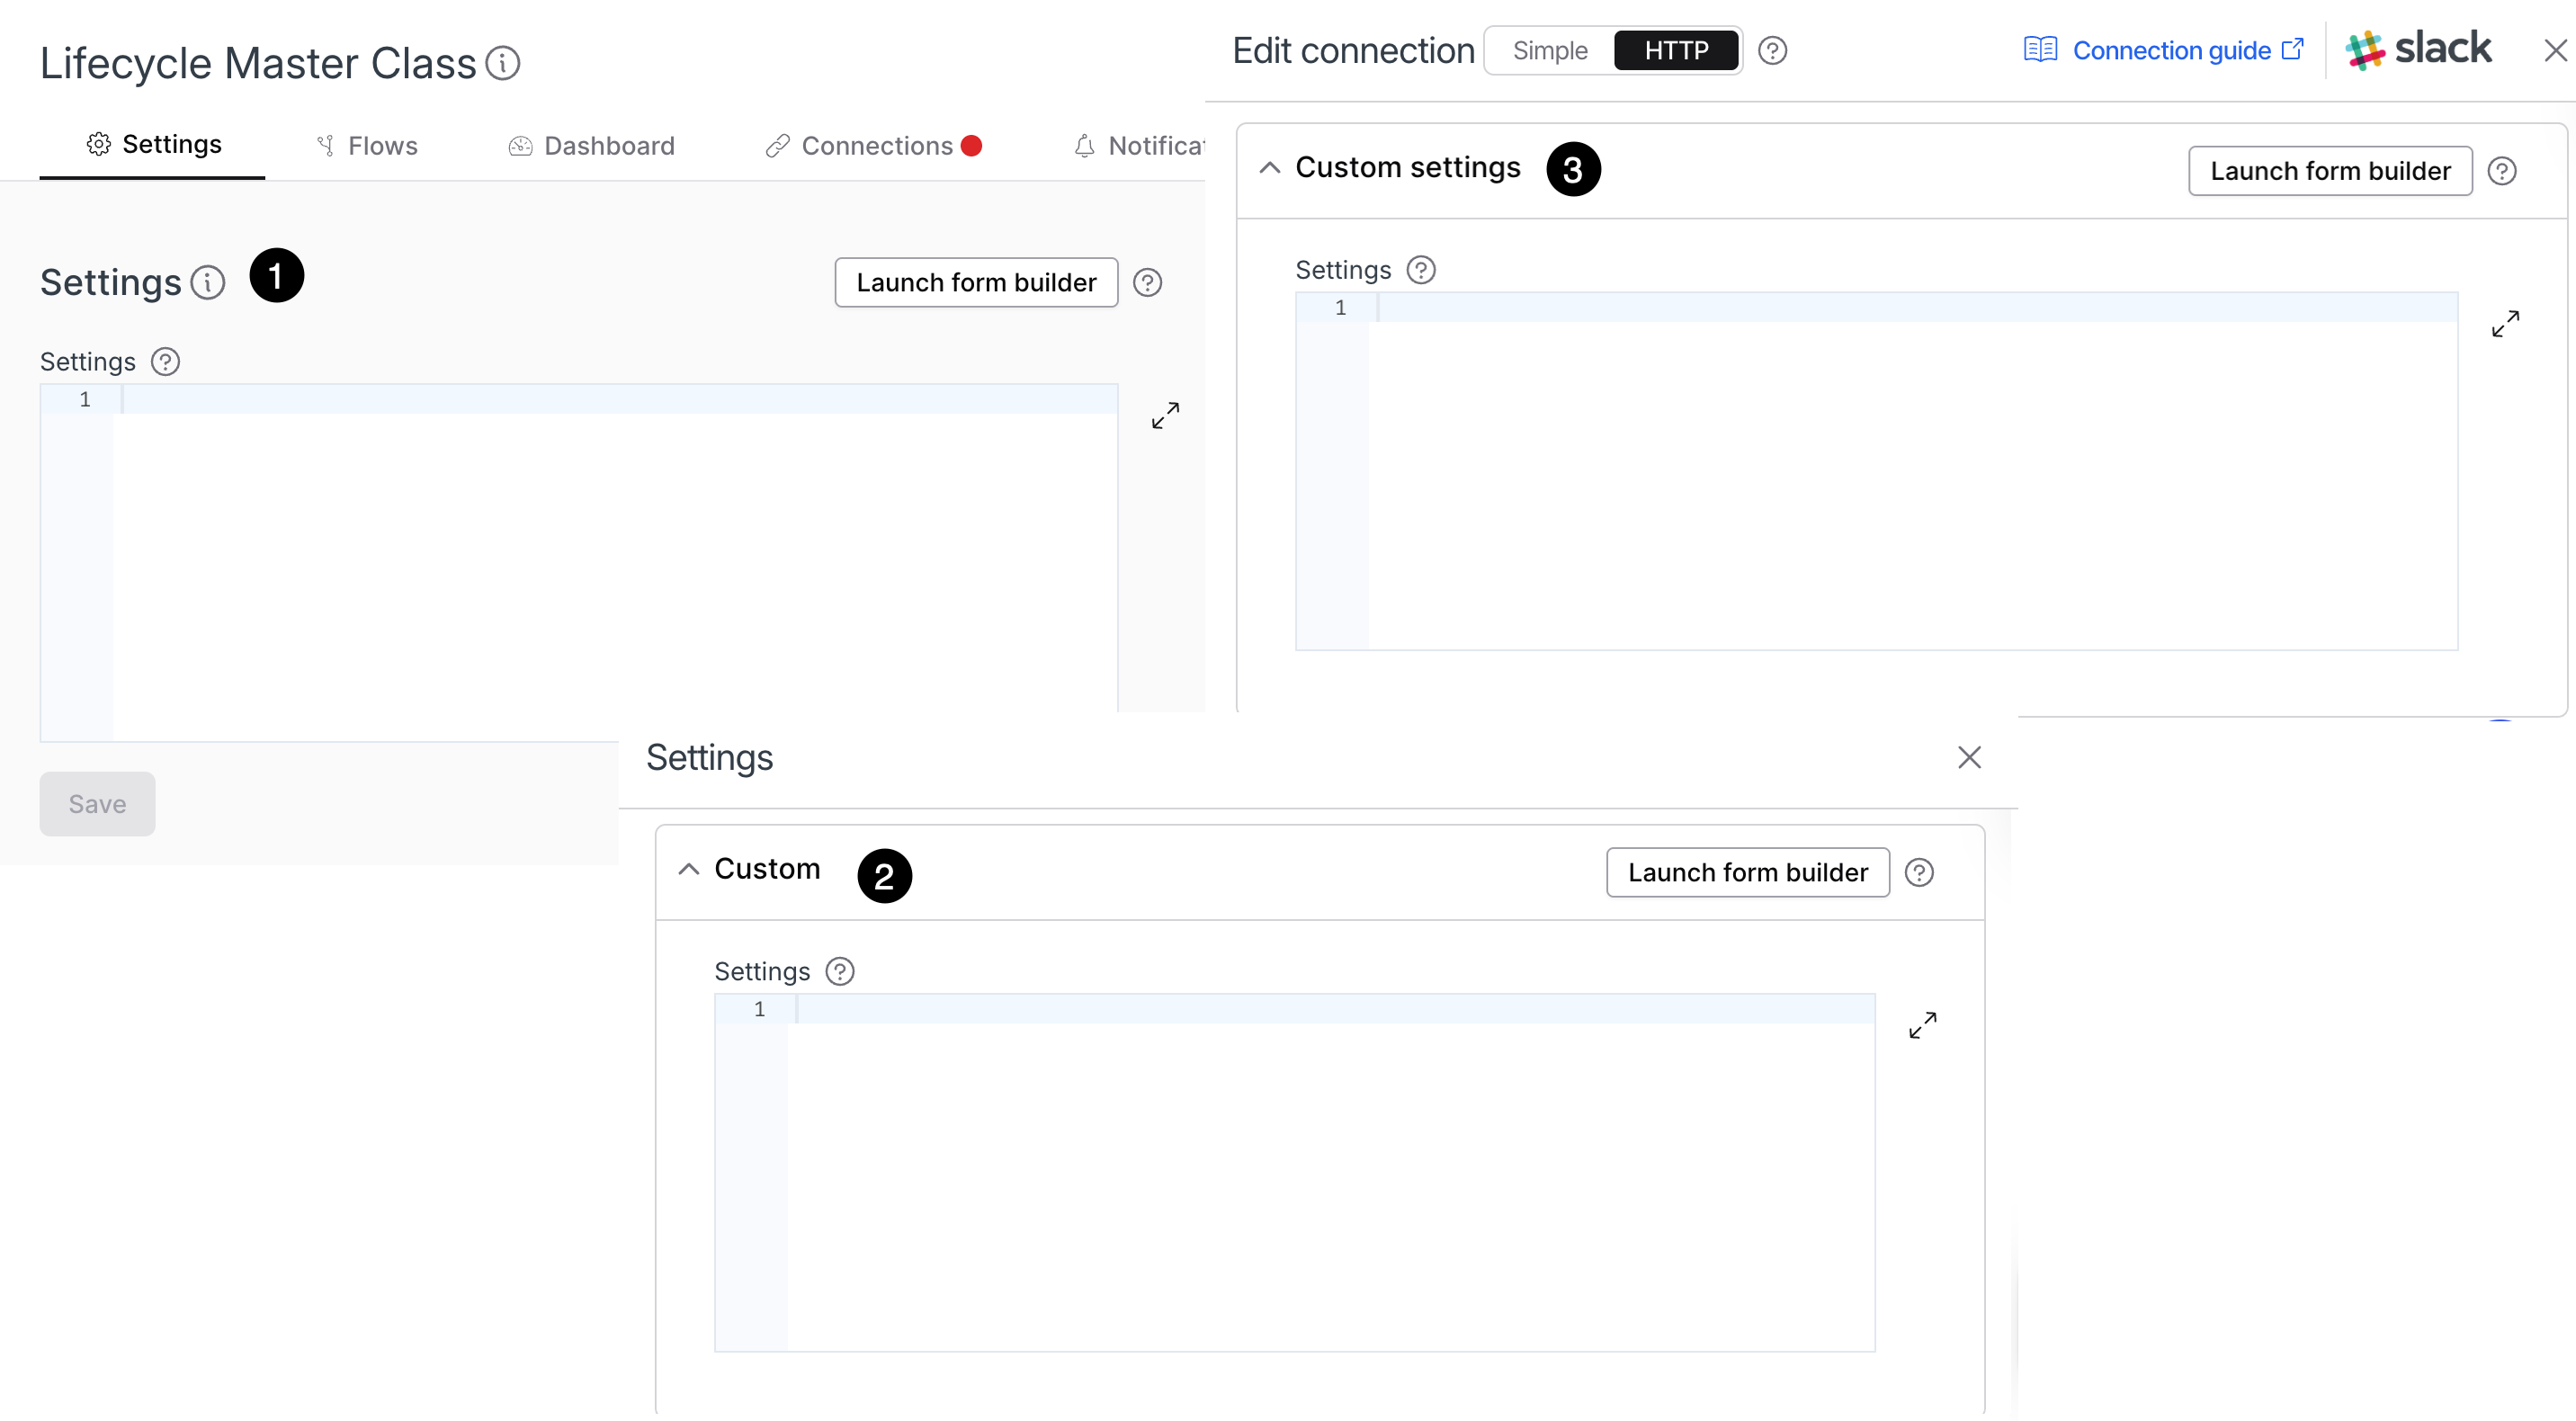Click help icon beside Custom settings form builder

(x=2502, y=171)
